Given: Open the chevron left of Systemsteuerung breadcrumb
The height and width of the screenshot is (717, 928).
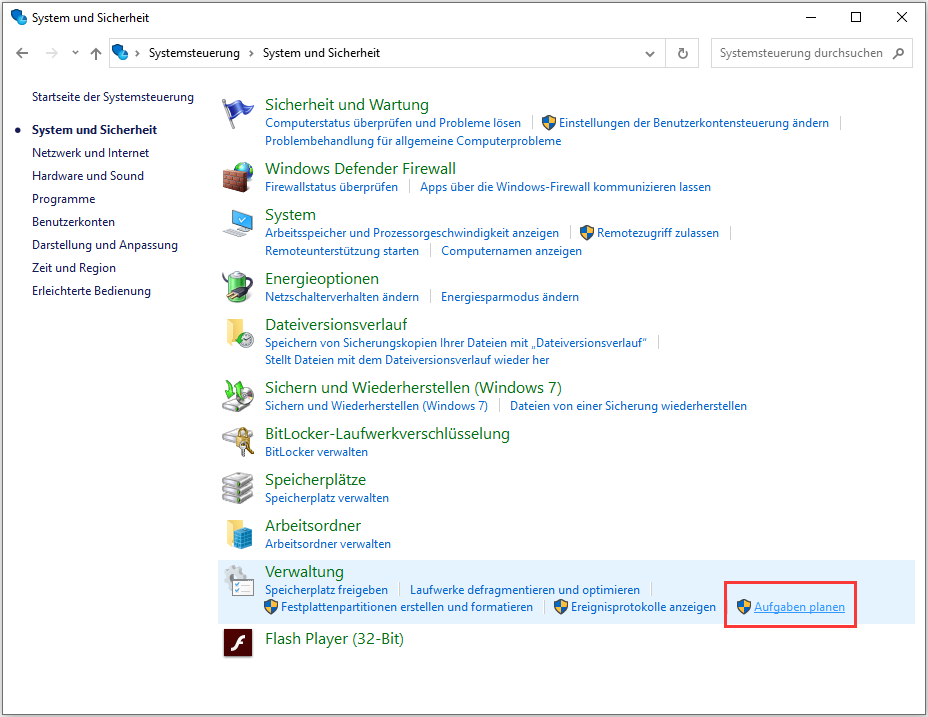Looking at the screenshot, I should (138, 53).
